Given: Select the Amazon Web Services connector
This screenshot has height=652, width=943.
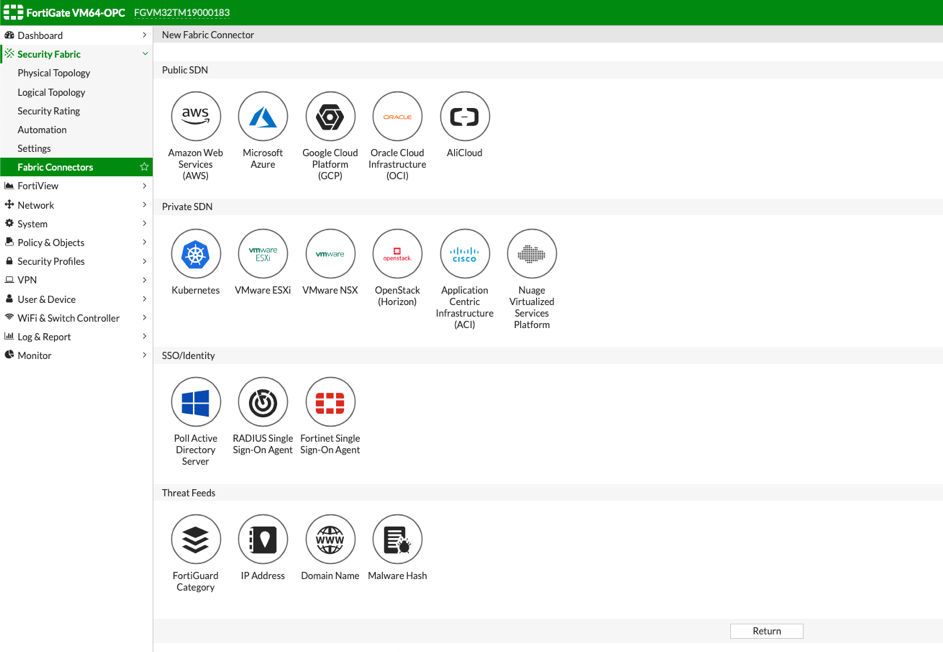Looking at the screenshot, I should tap(195, 115).
